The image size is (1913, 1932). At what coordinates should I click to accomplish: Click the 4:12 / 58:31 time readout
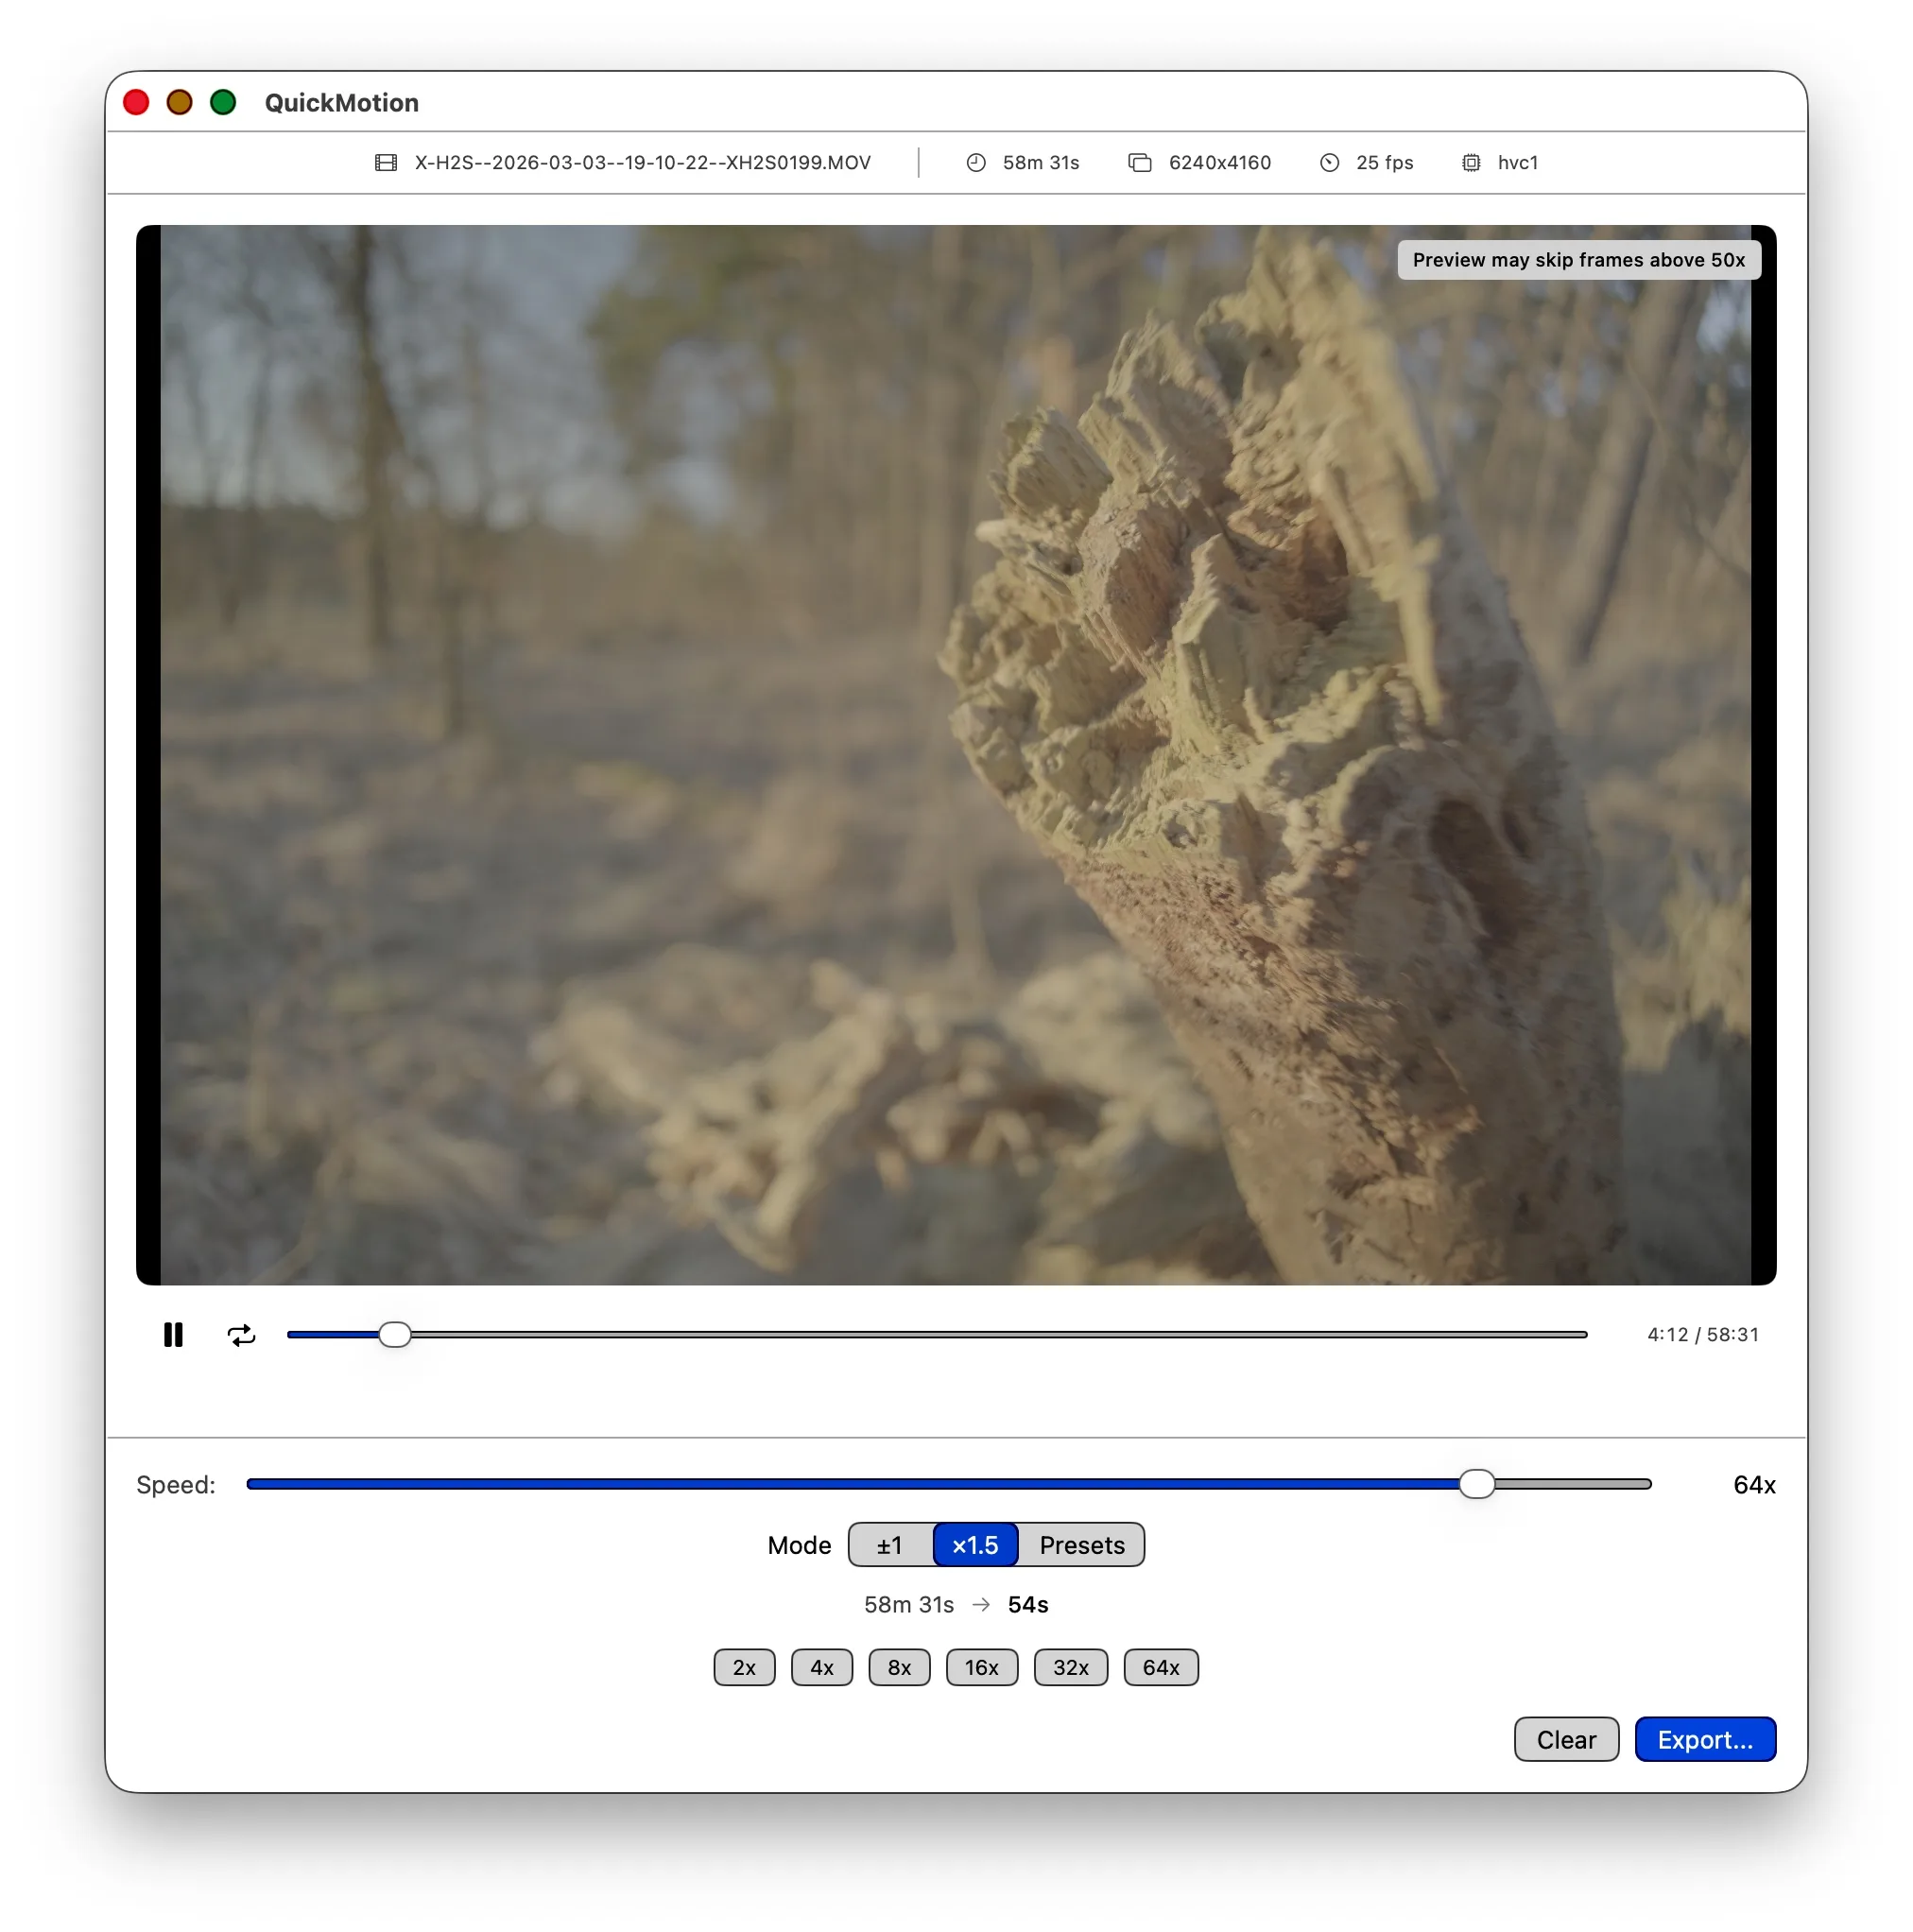tap(1702, 1335)
